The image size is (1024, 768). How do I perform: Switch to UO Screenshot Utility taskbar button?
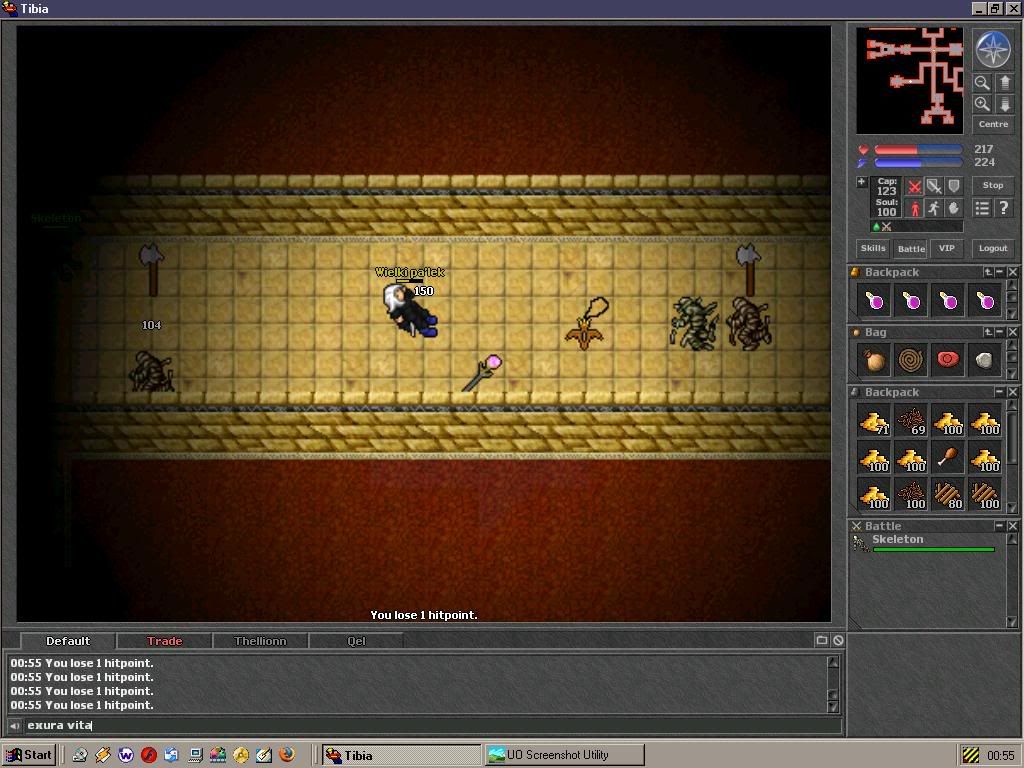pyautogui.click(x=564, y=755)
